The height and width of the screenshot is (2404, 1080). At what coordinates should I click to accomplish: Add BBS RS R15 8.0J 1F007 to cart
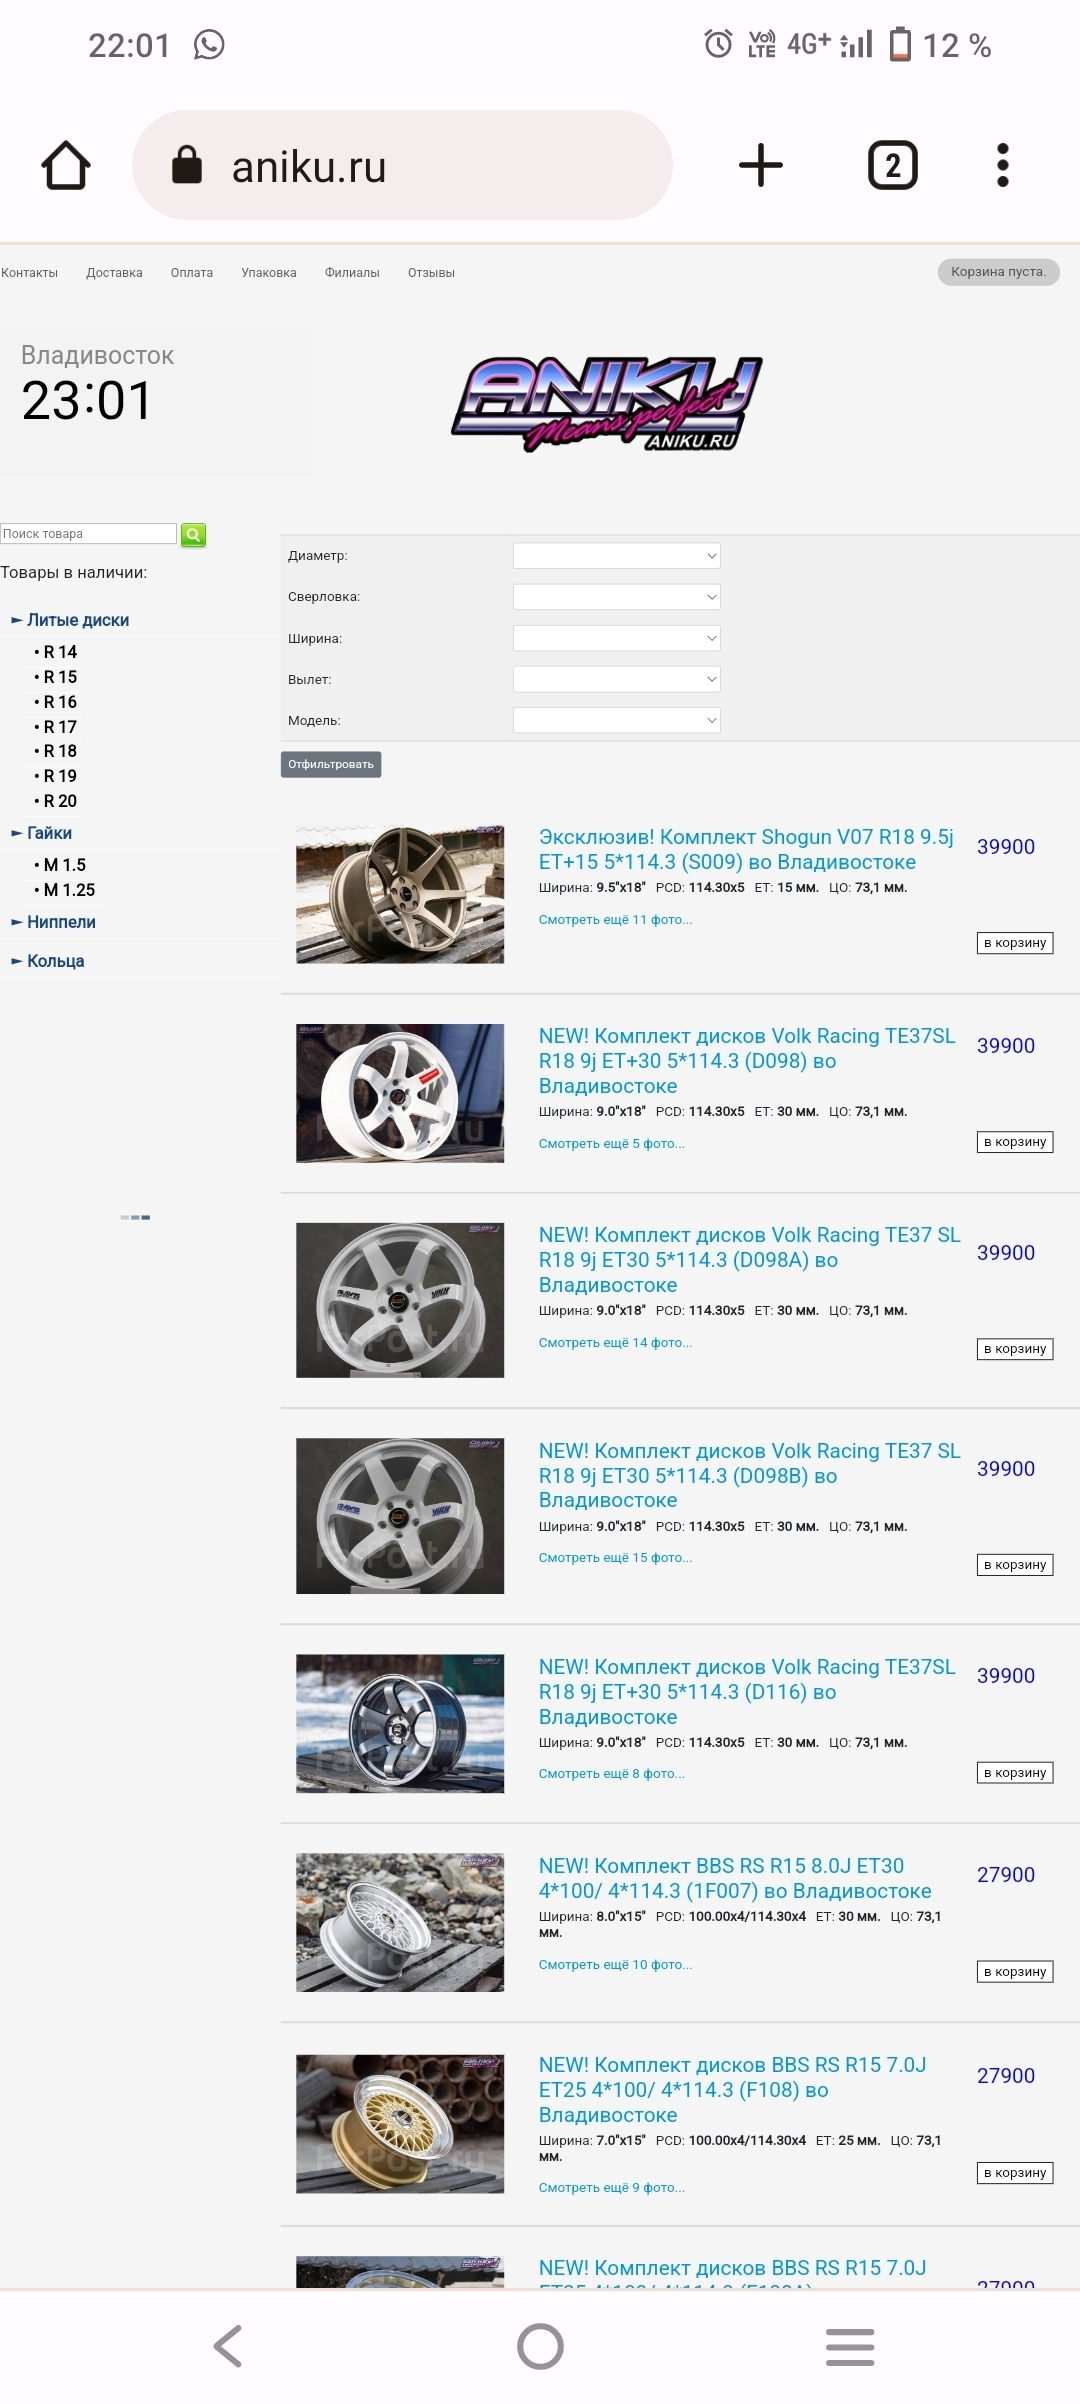tap(1015, 1972)
